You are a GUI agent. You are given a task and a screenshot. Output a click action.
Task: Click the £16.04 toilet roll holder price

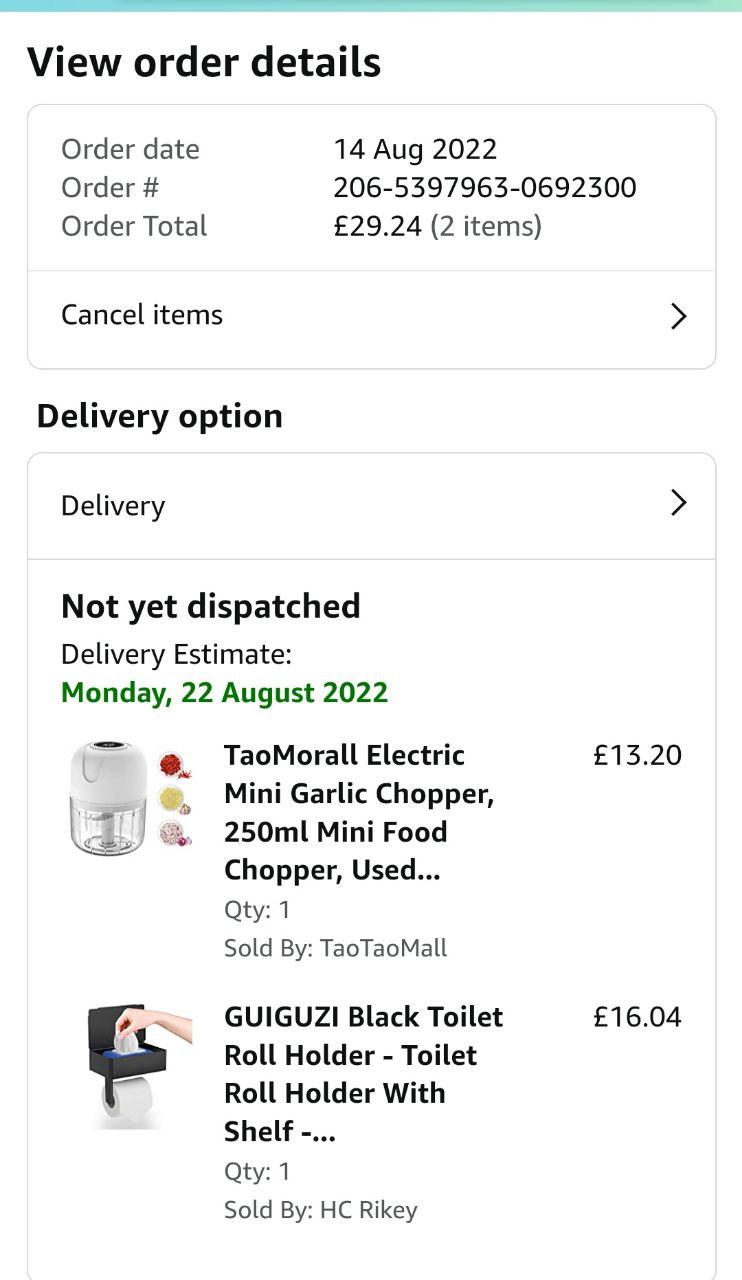(x=637, y=1017)
